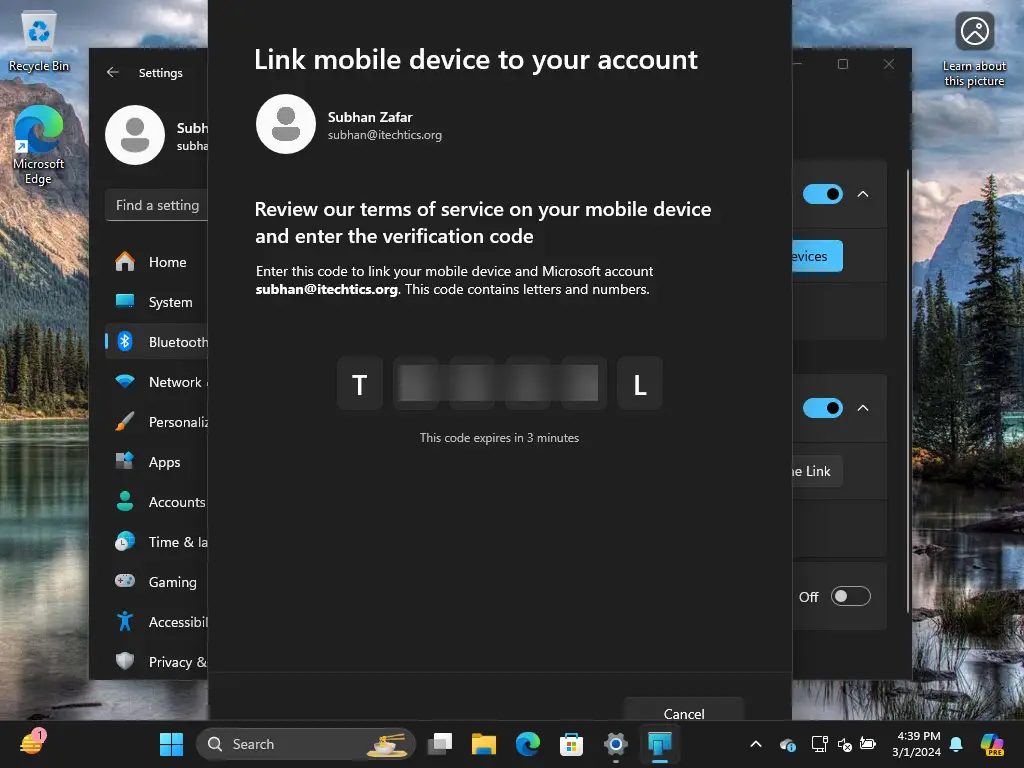Open Personalization in the Settings sidebar

coord(157,422)
